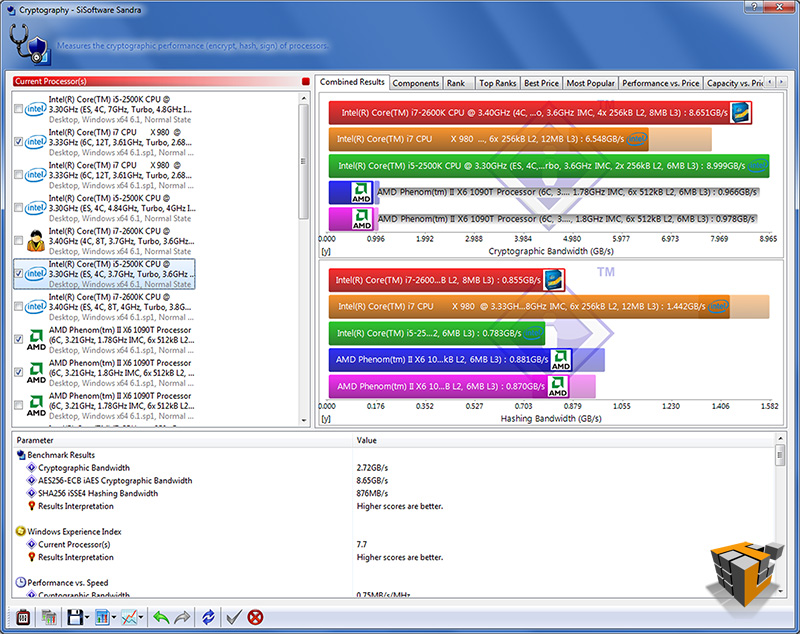Click the red stop square in Current Processor header
The width and height of the screenshot is (800, 634).
click(x=306, y=82)
